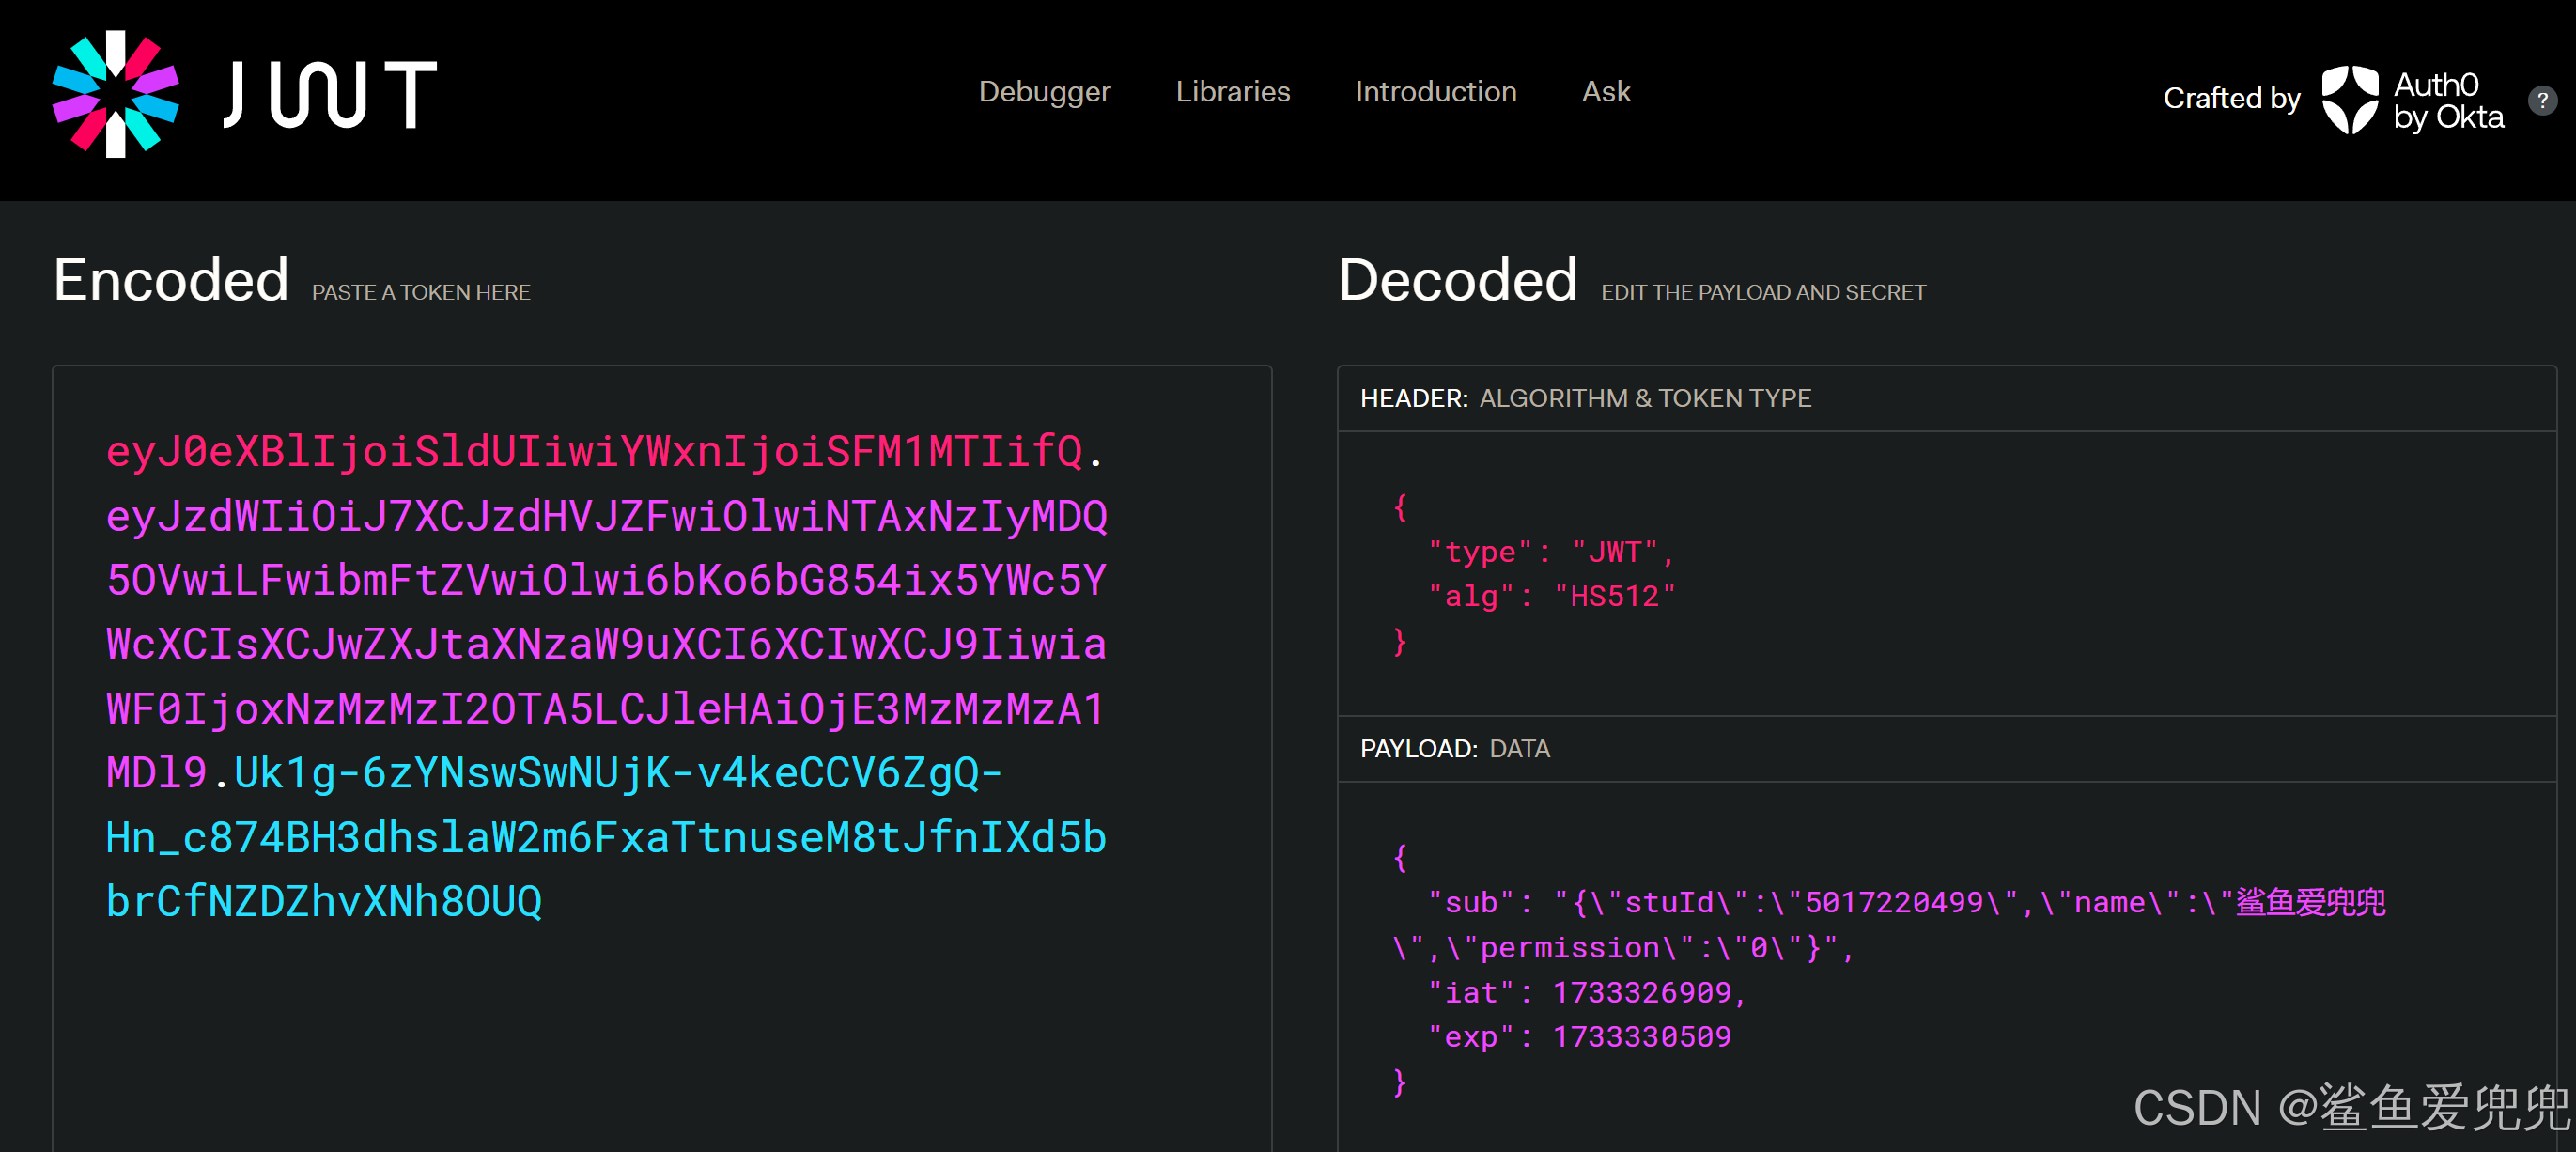Click the HEADER: ALGORITHM & TOKEN TYPE bar
Image resolution: width=2576 pixels, height=1152 pixels.
[1946, 398]
